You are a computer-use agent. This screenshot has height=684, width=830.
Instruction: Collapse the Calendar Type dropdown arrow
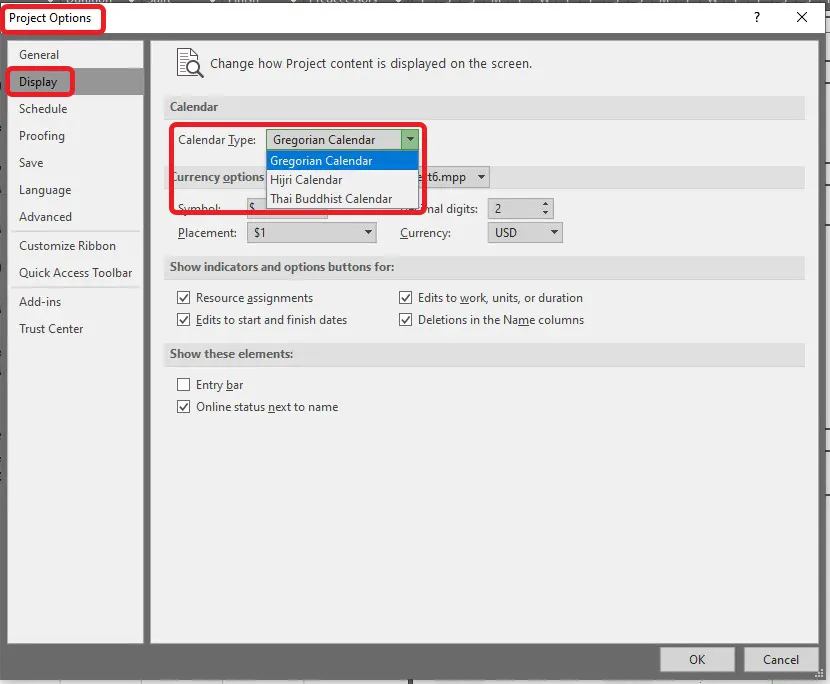coord(409,140)
